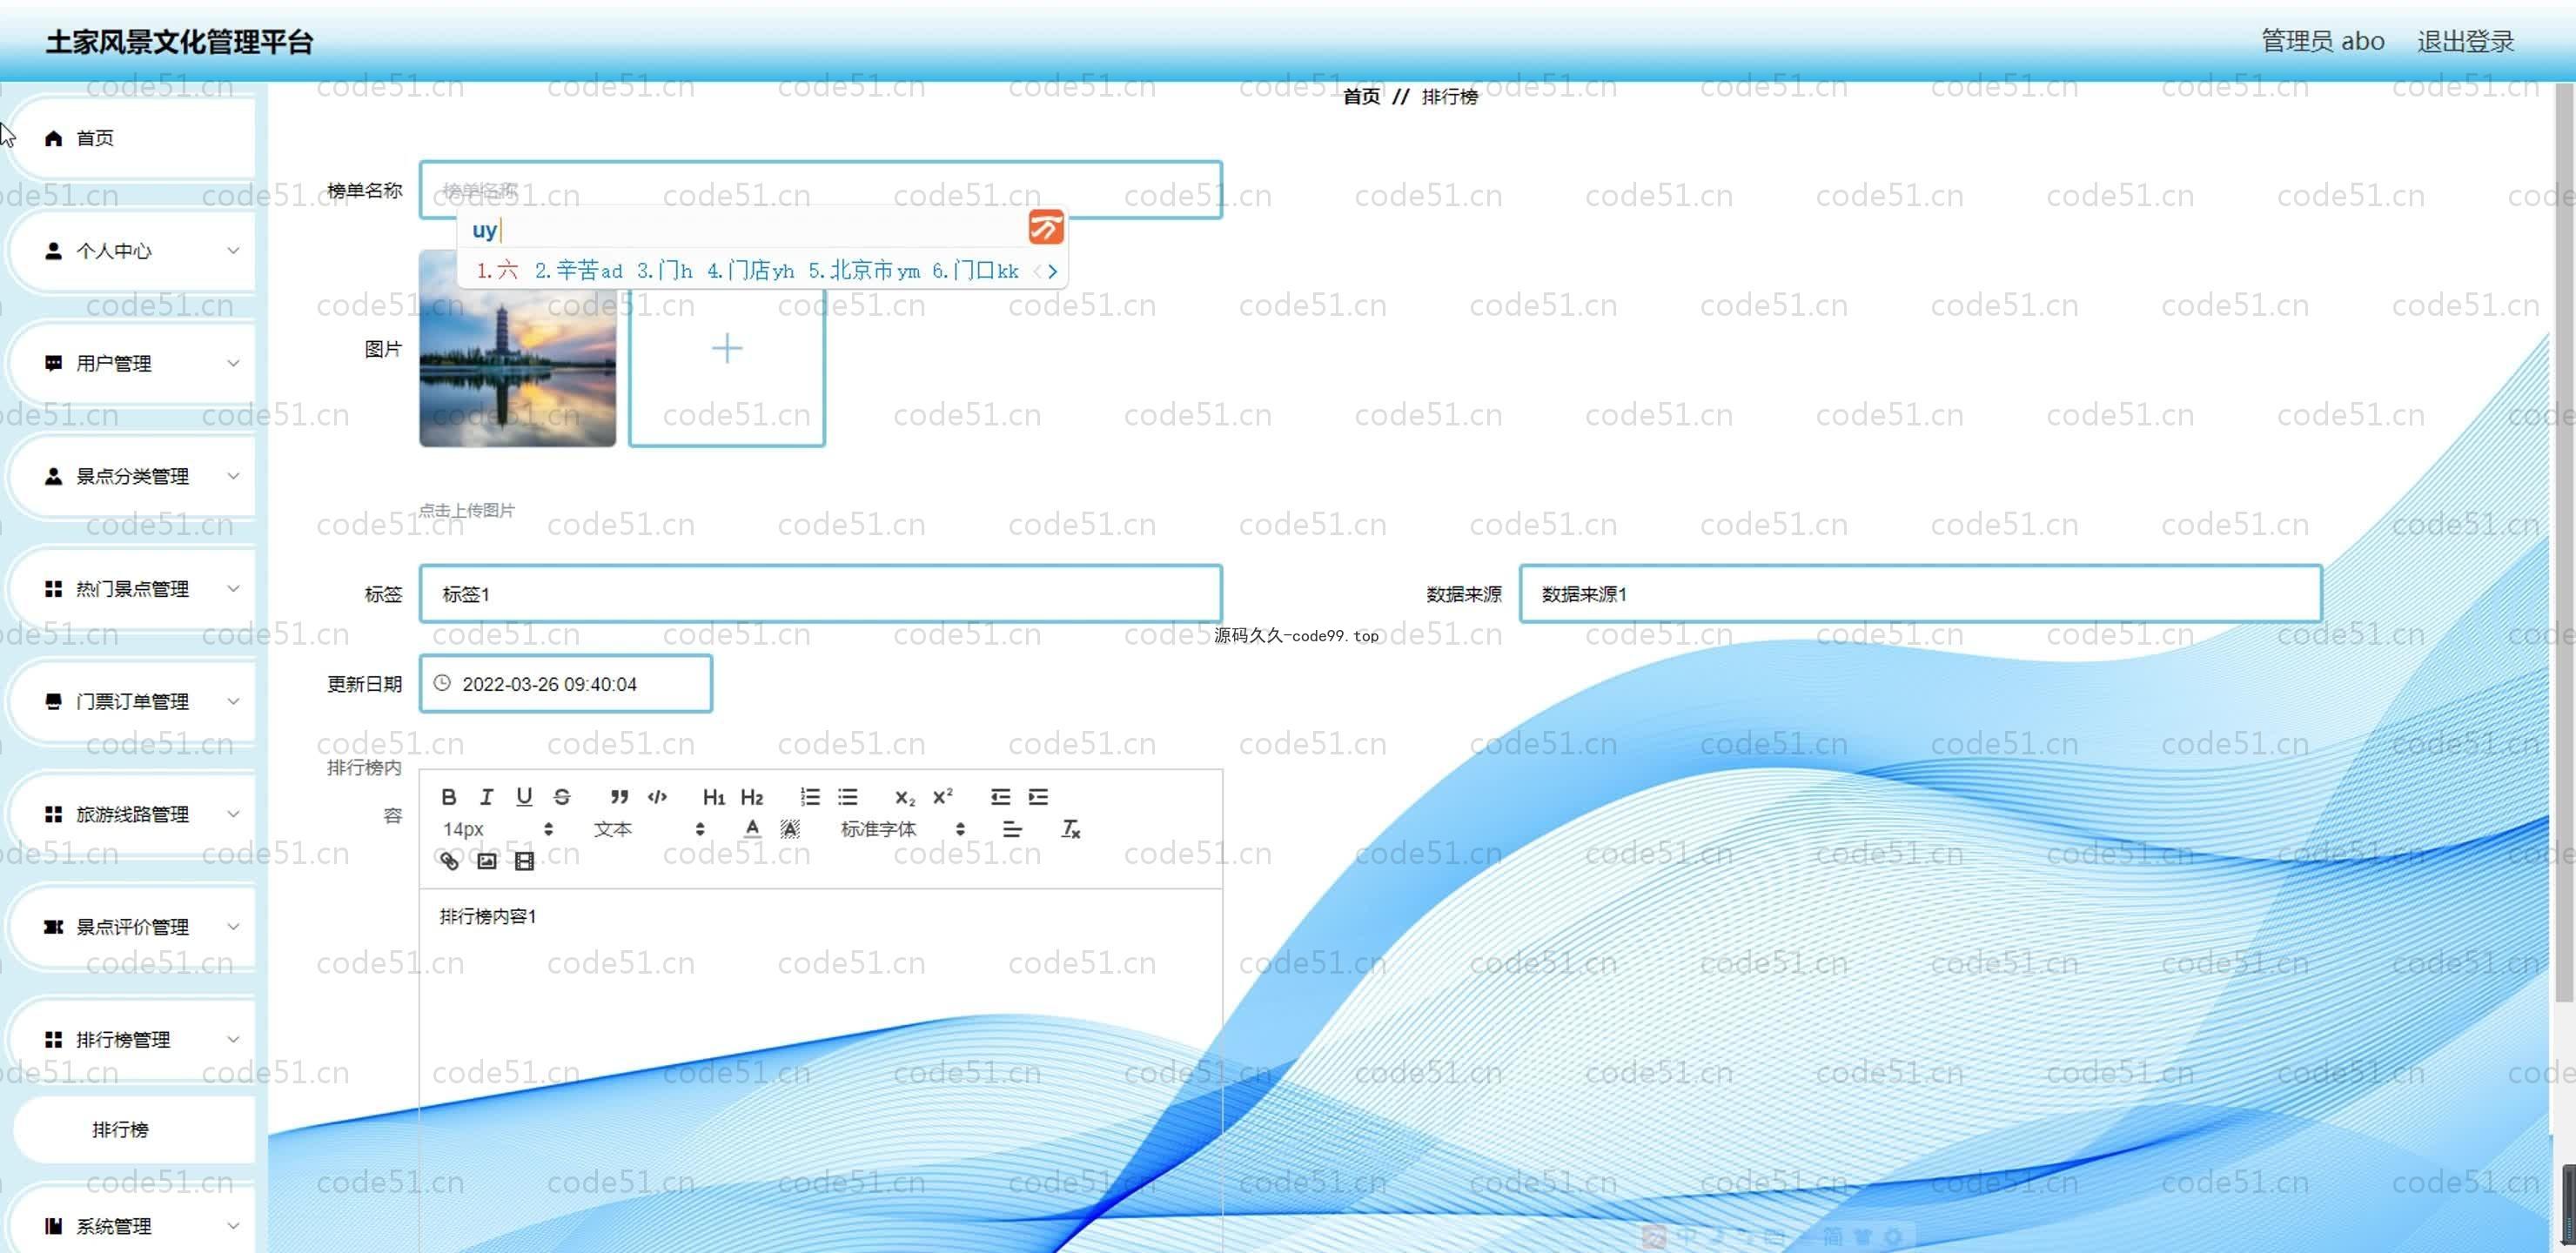Open the 文本 heading style dropdown

pos(650,829)
